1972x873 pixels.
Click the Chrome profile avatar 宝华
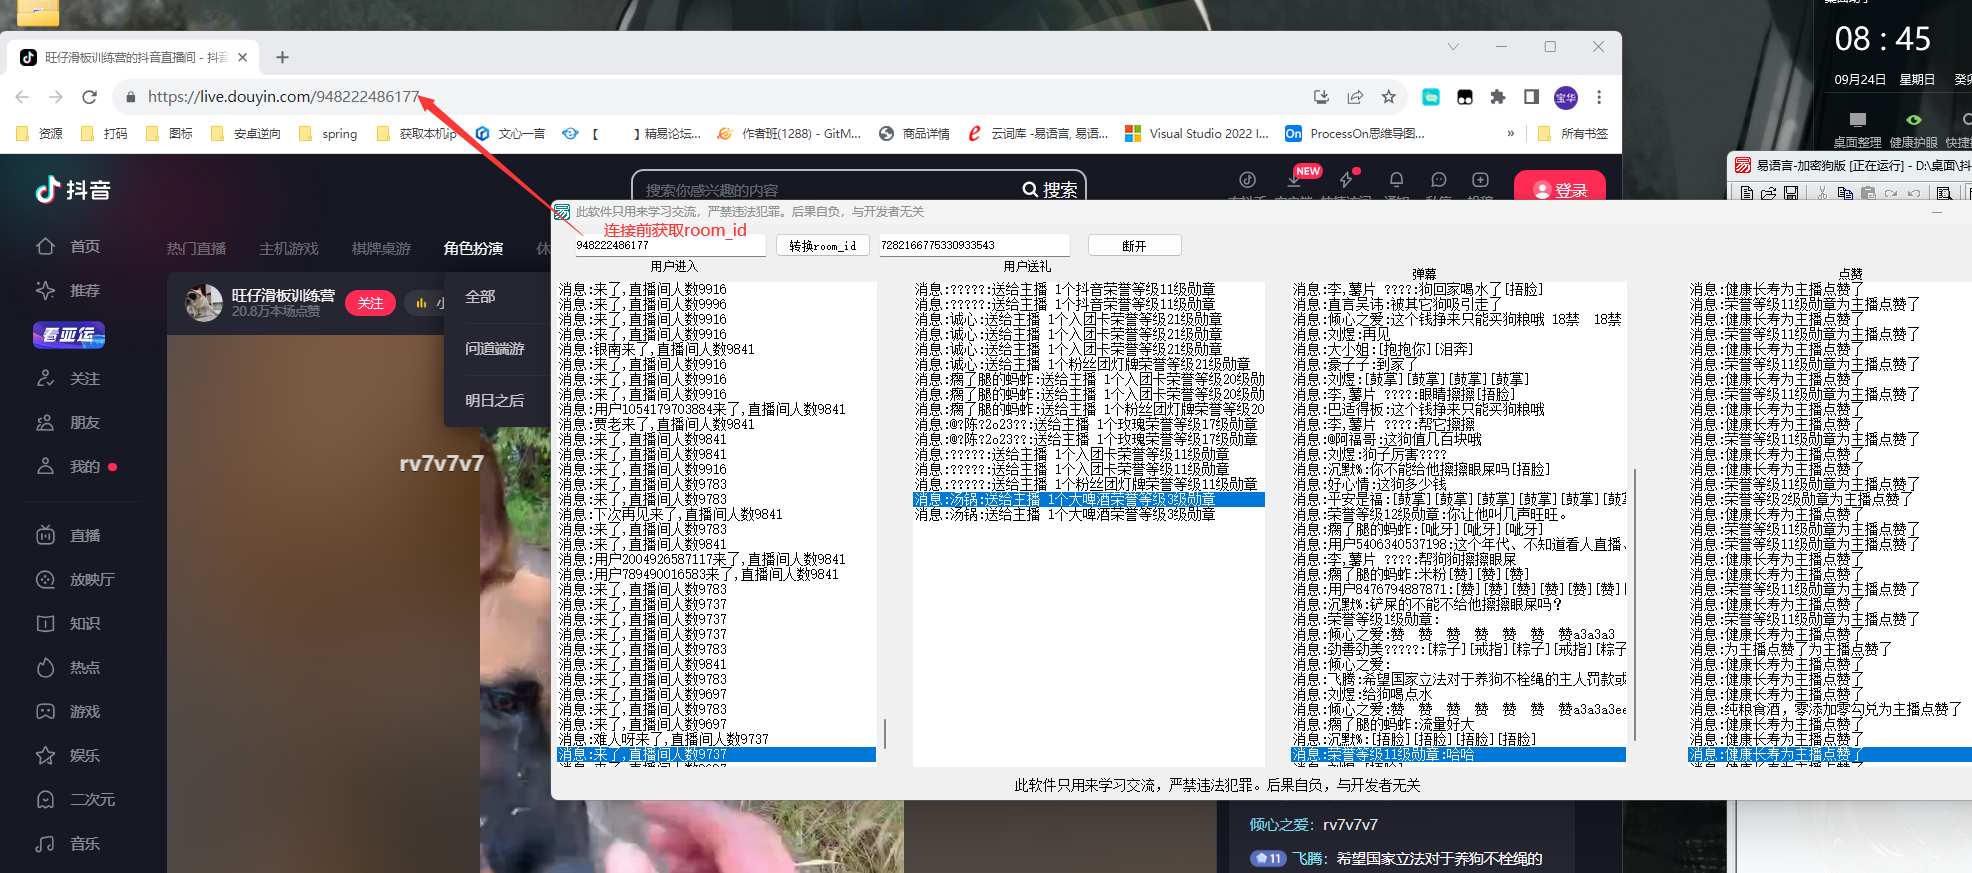1565,97
